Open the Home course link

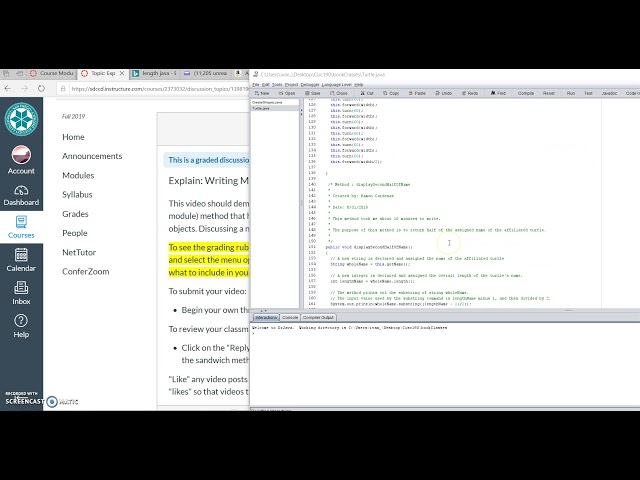(x=73, y=137)
